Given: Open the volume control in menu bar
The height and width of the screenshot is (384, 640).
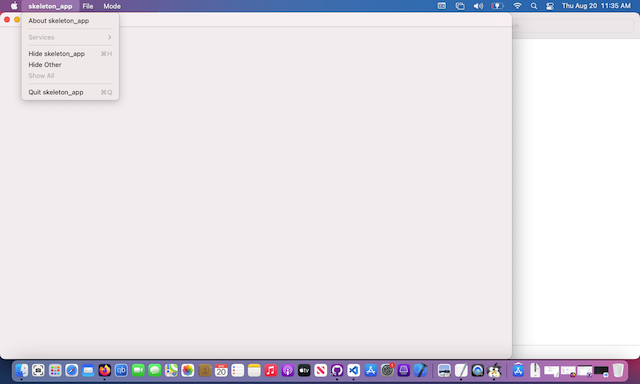Looking at the screenshot, I should (x=478, y=6).
